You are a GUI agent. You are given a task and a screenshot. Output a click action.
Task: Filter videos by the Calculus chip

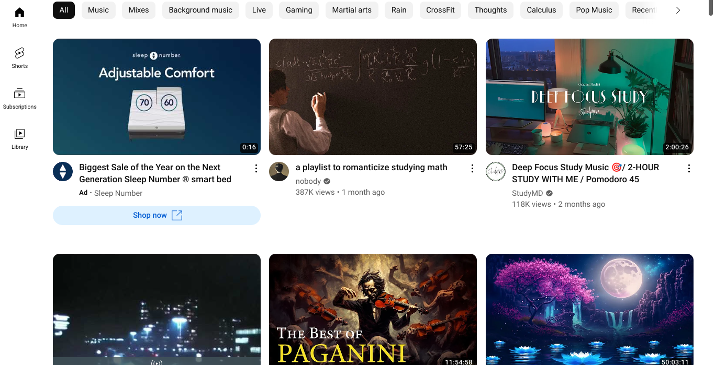(x=541, y=10)
